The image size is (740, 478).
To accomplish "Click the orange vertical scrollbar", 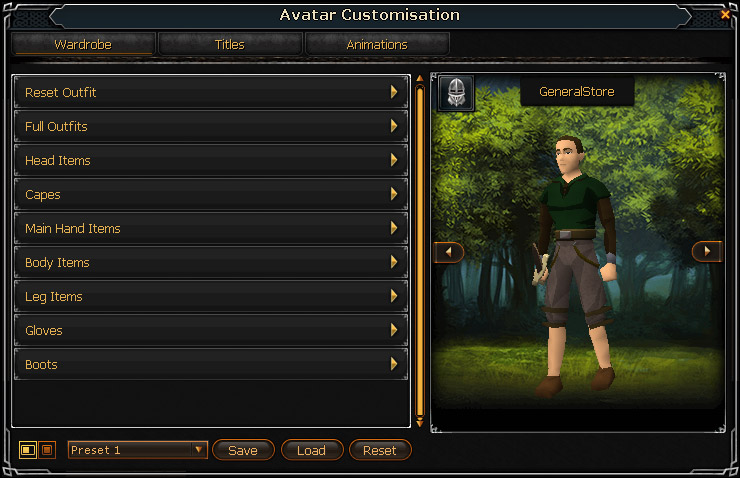I will pyautogui.click(x=420, y=250).
